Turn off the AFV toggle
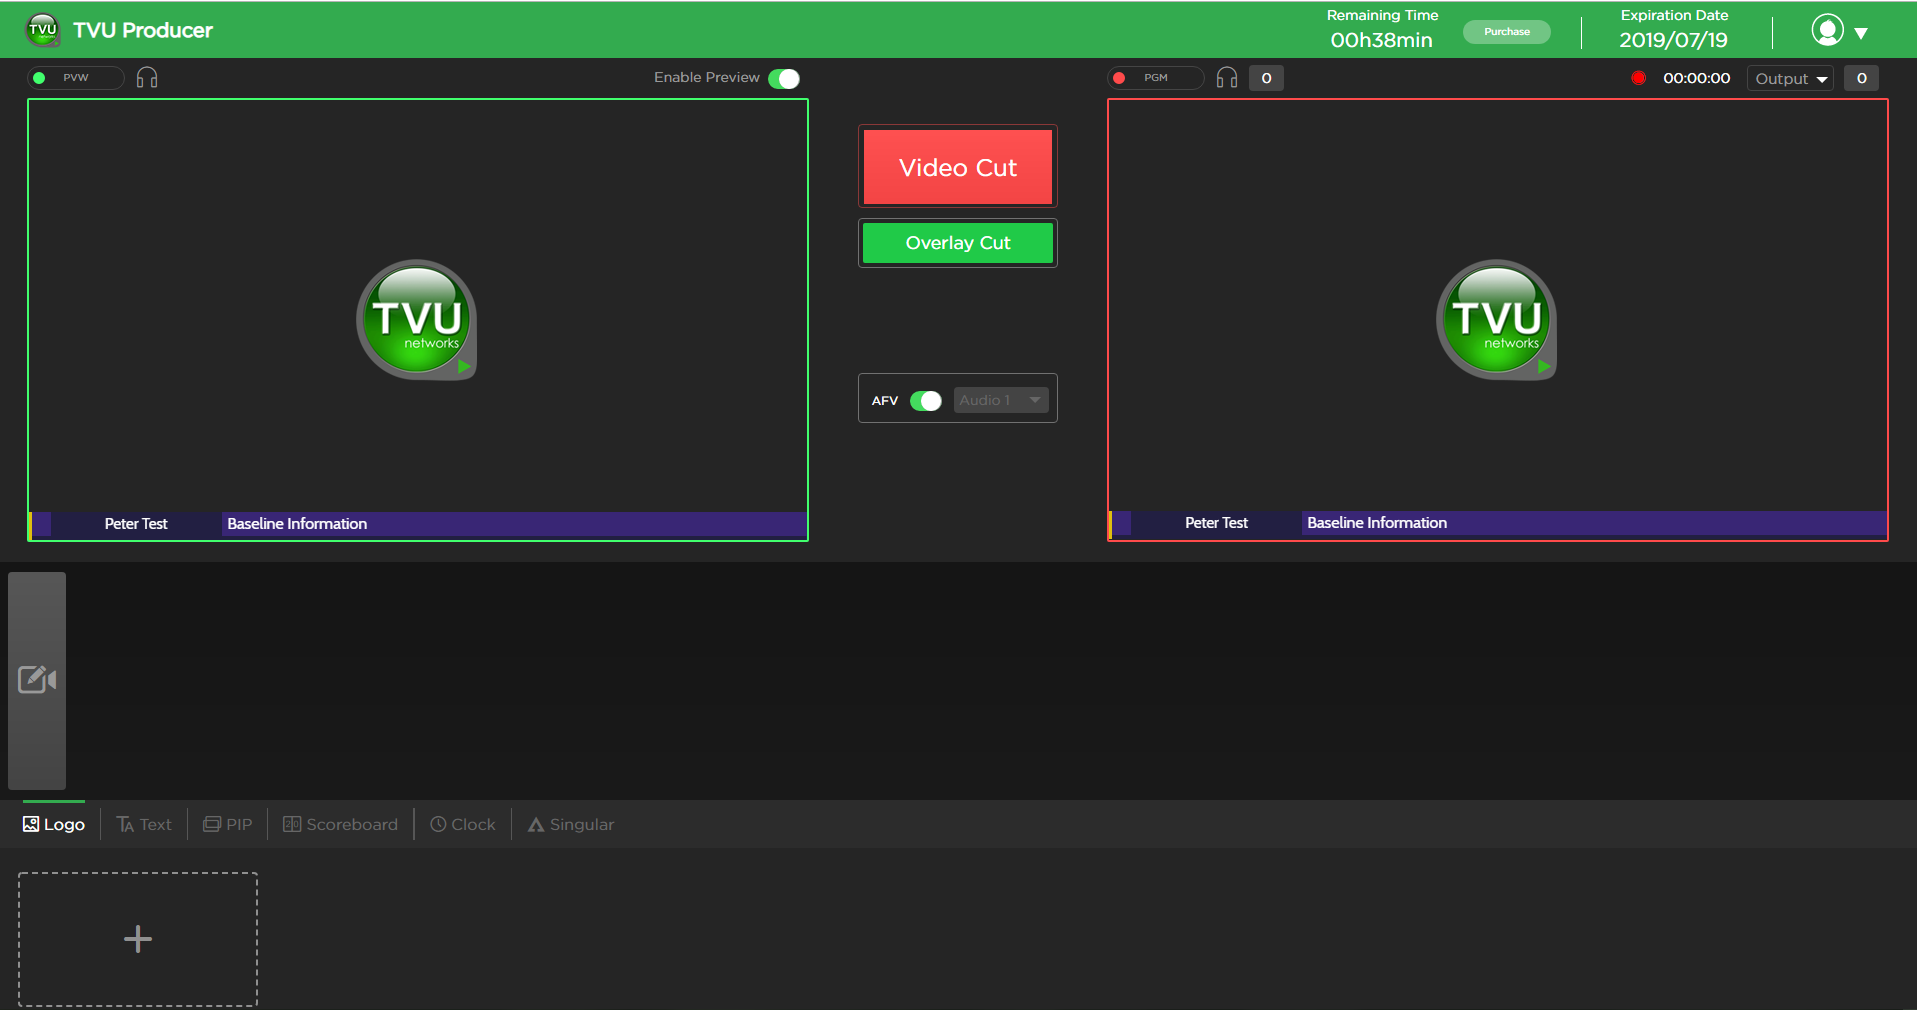Viewport: 1917px width, 1010px height. coord(926,401)
